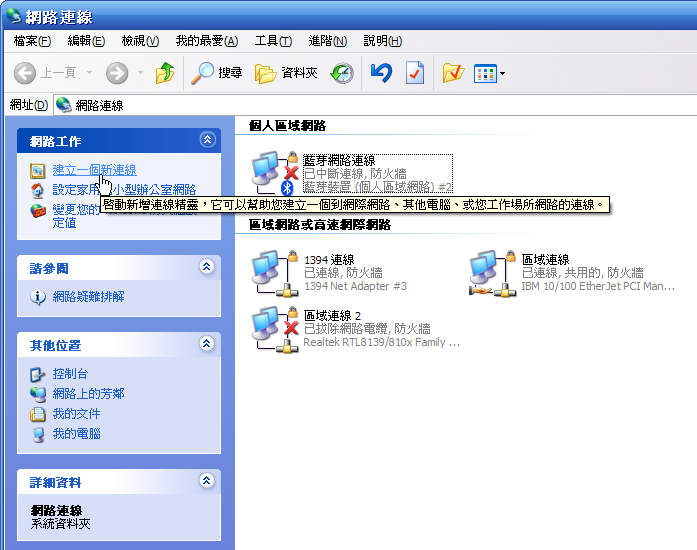Click the IBM 10/100 EtherJet adapter text
697x550 pixels.
click(598, 286)
